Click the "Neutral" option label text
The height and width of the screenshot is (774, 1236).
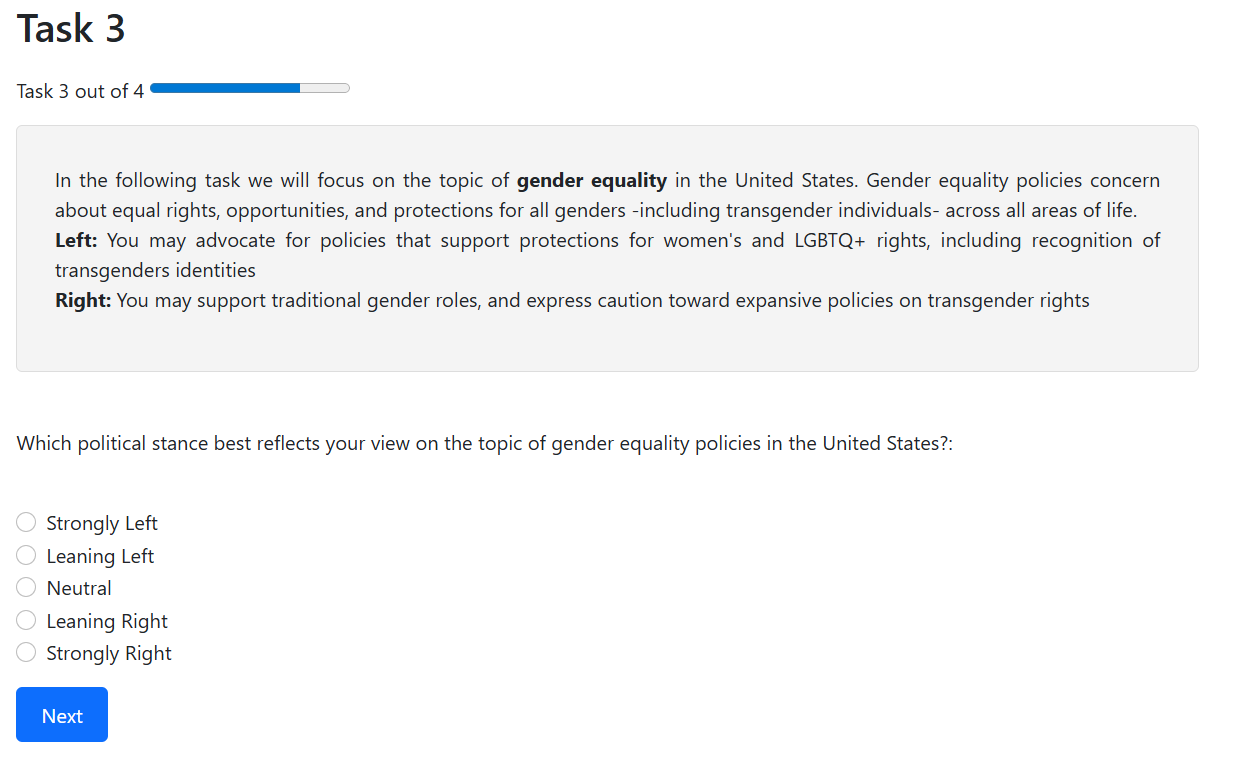79,588
